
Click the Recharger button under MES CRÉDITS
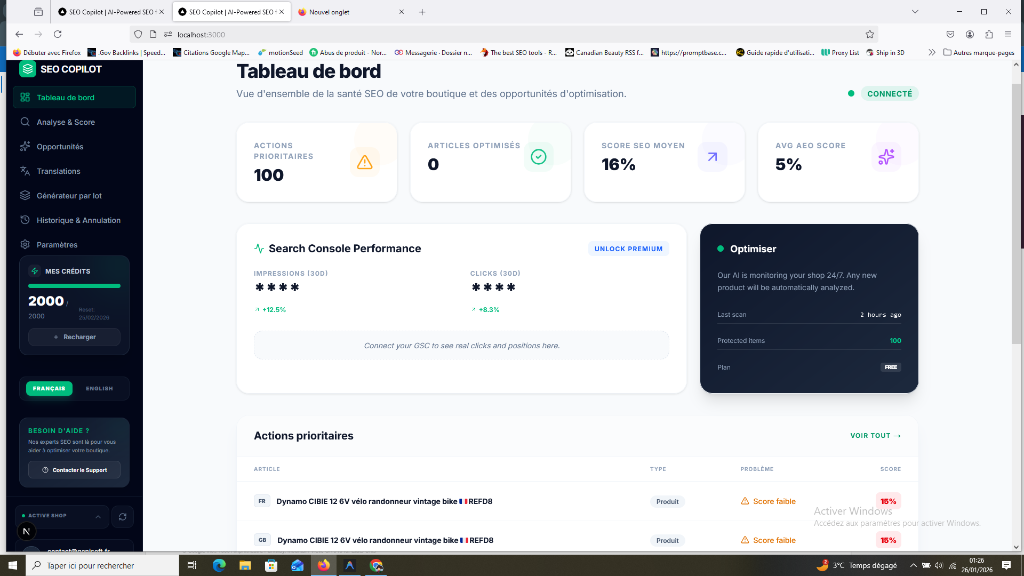point(74,337)
